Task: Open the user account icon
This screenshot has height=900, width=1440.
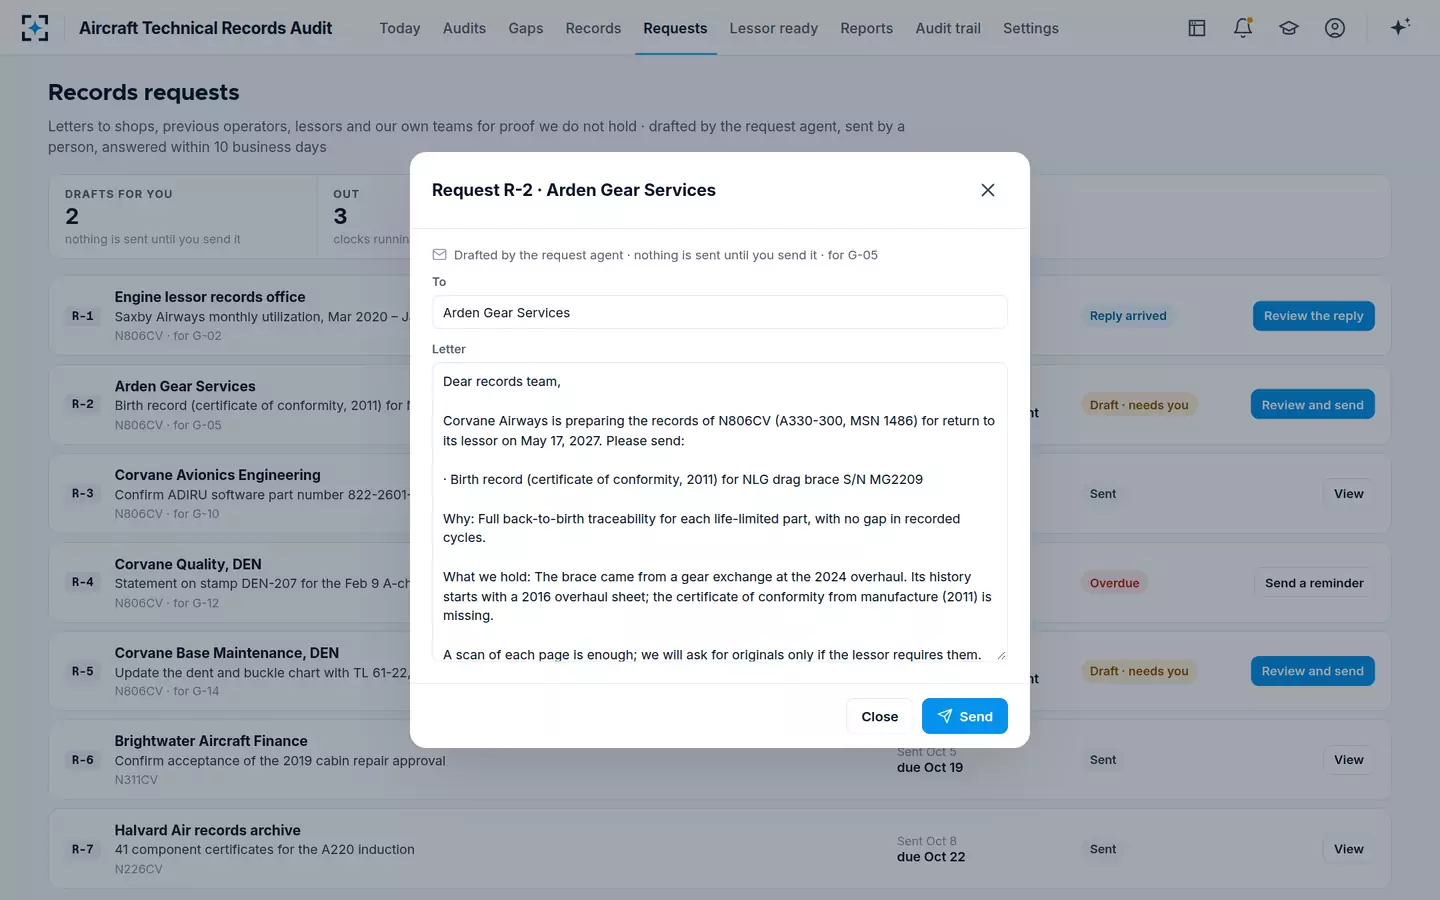Action: [1335, 28]
